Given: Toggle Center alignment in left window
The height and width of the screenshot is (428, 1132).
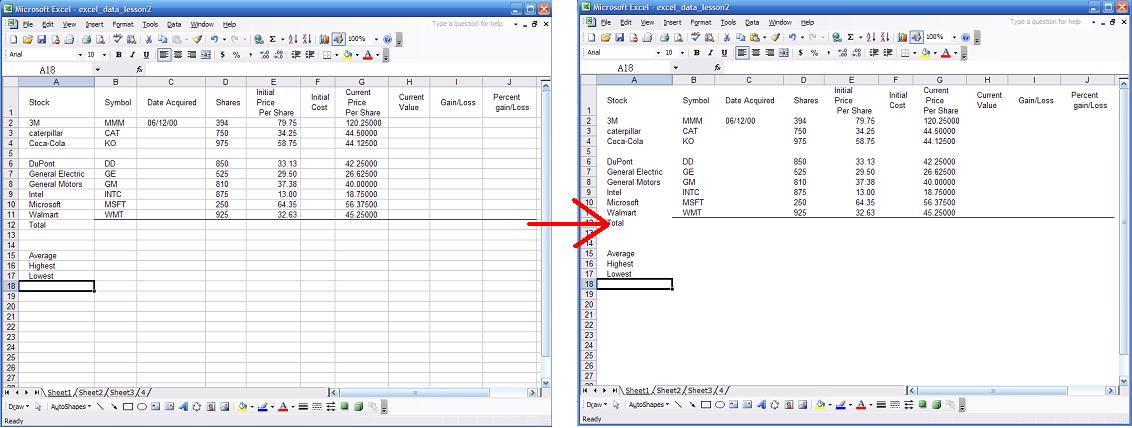Looking at the screenshot, I should [178, 54].
